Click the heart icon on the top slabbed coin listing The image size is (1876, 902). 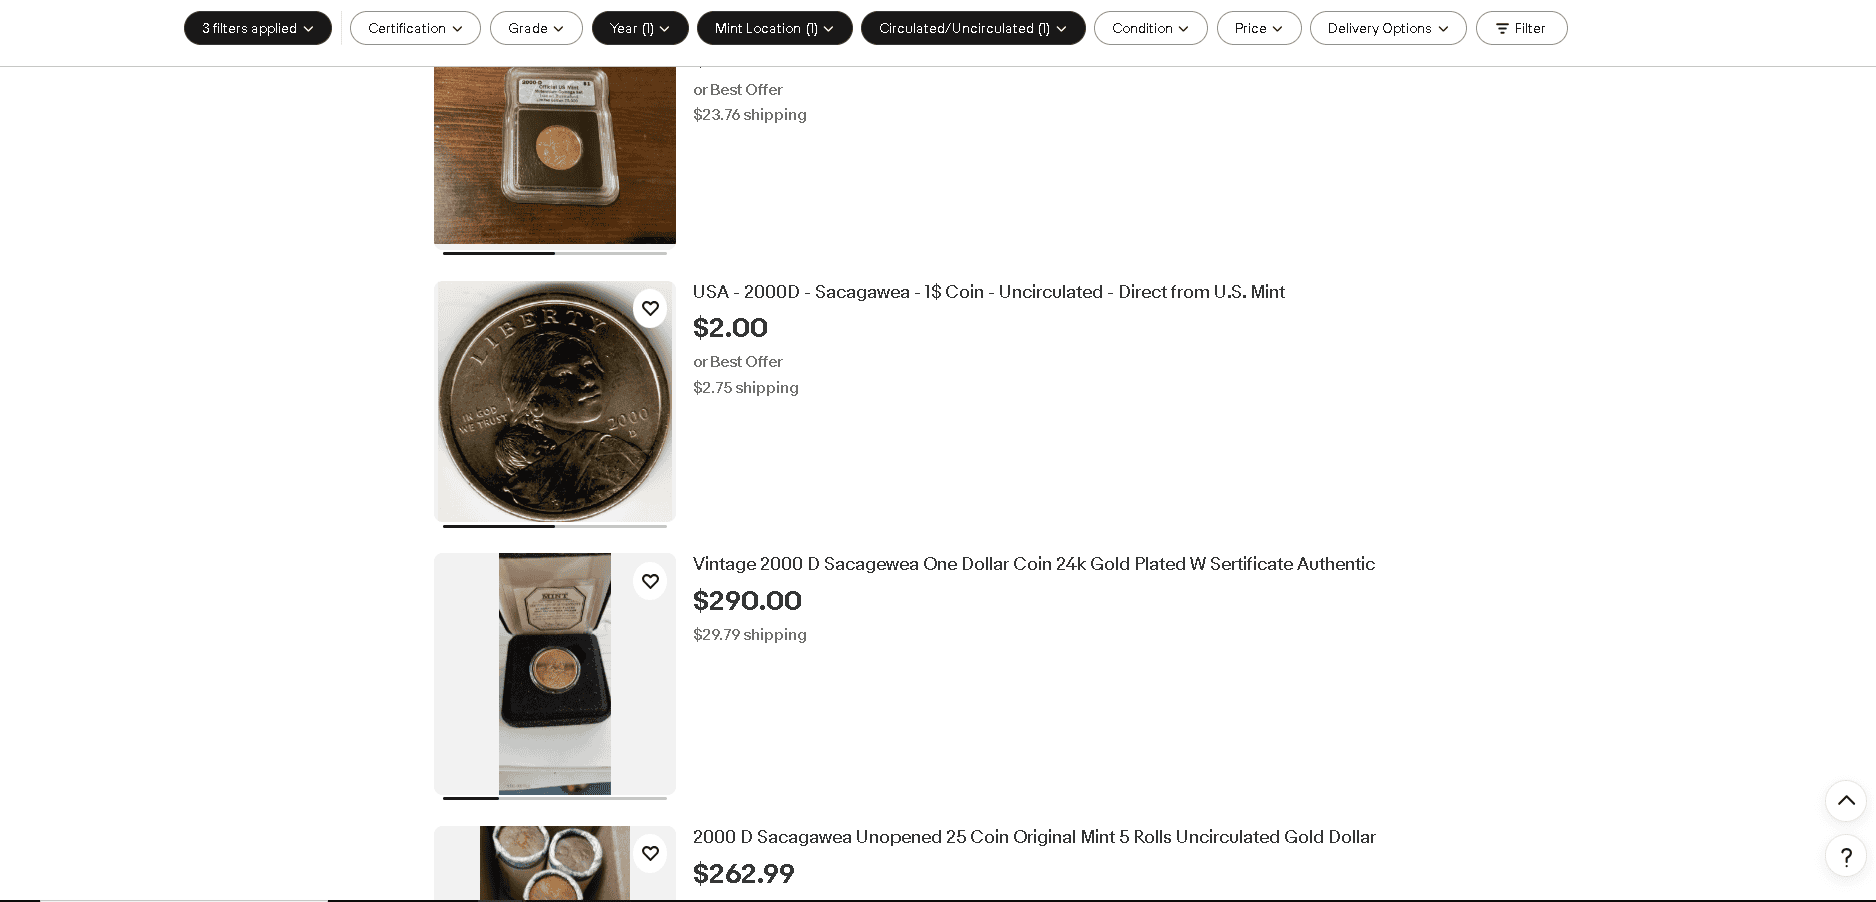pyautogui.click(x=650, y=64)
